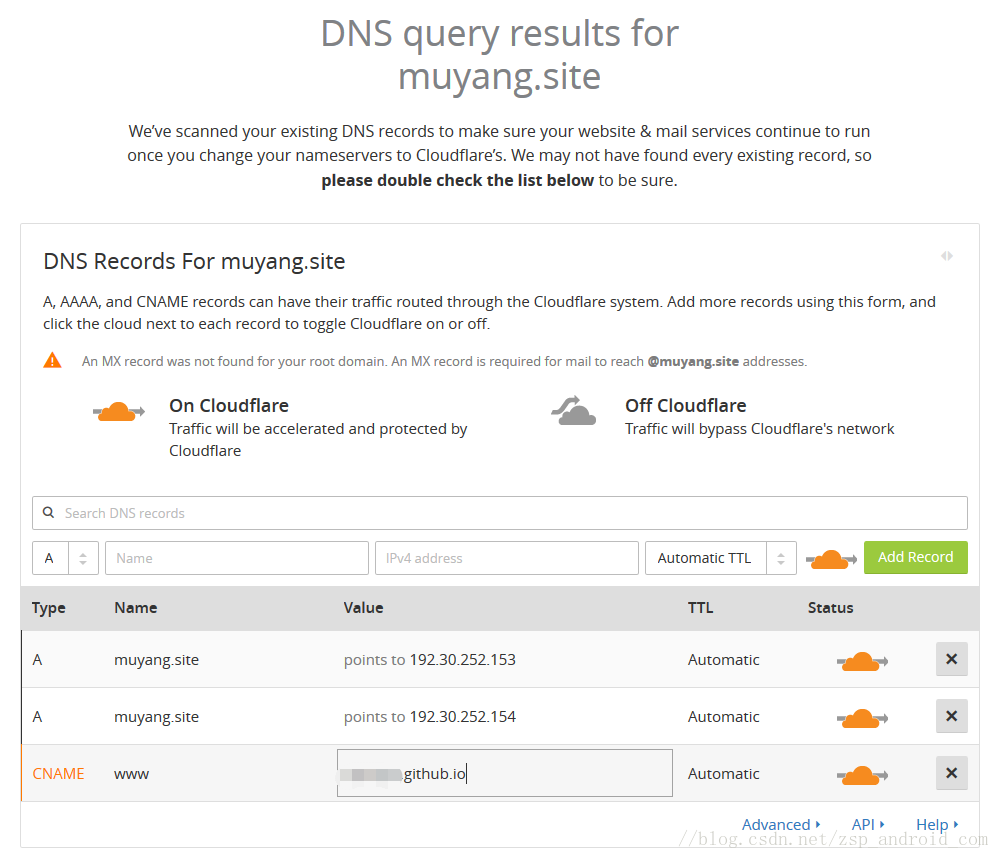Viewport: 1000px width, 859px height.
Task: Click the orange On Cloudflare cloud icon
Action: coord(119,412)
